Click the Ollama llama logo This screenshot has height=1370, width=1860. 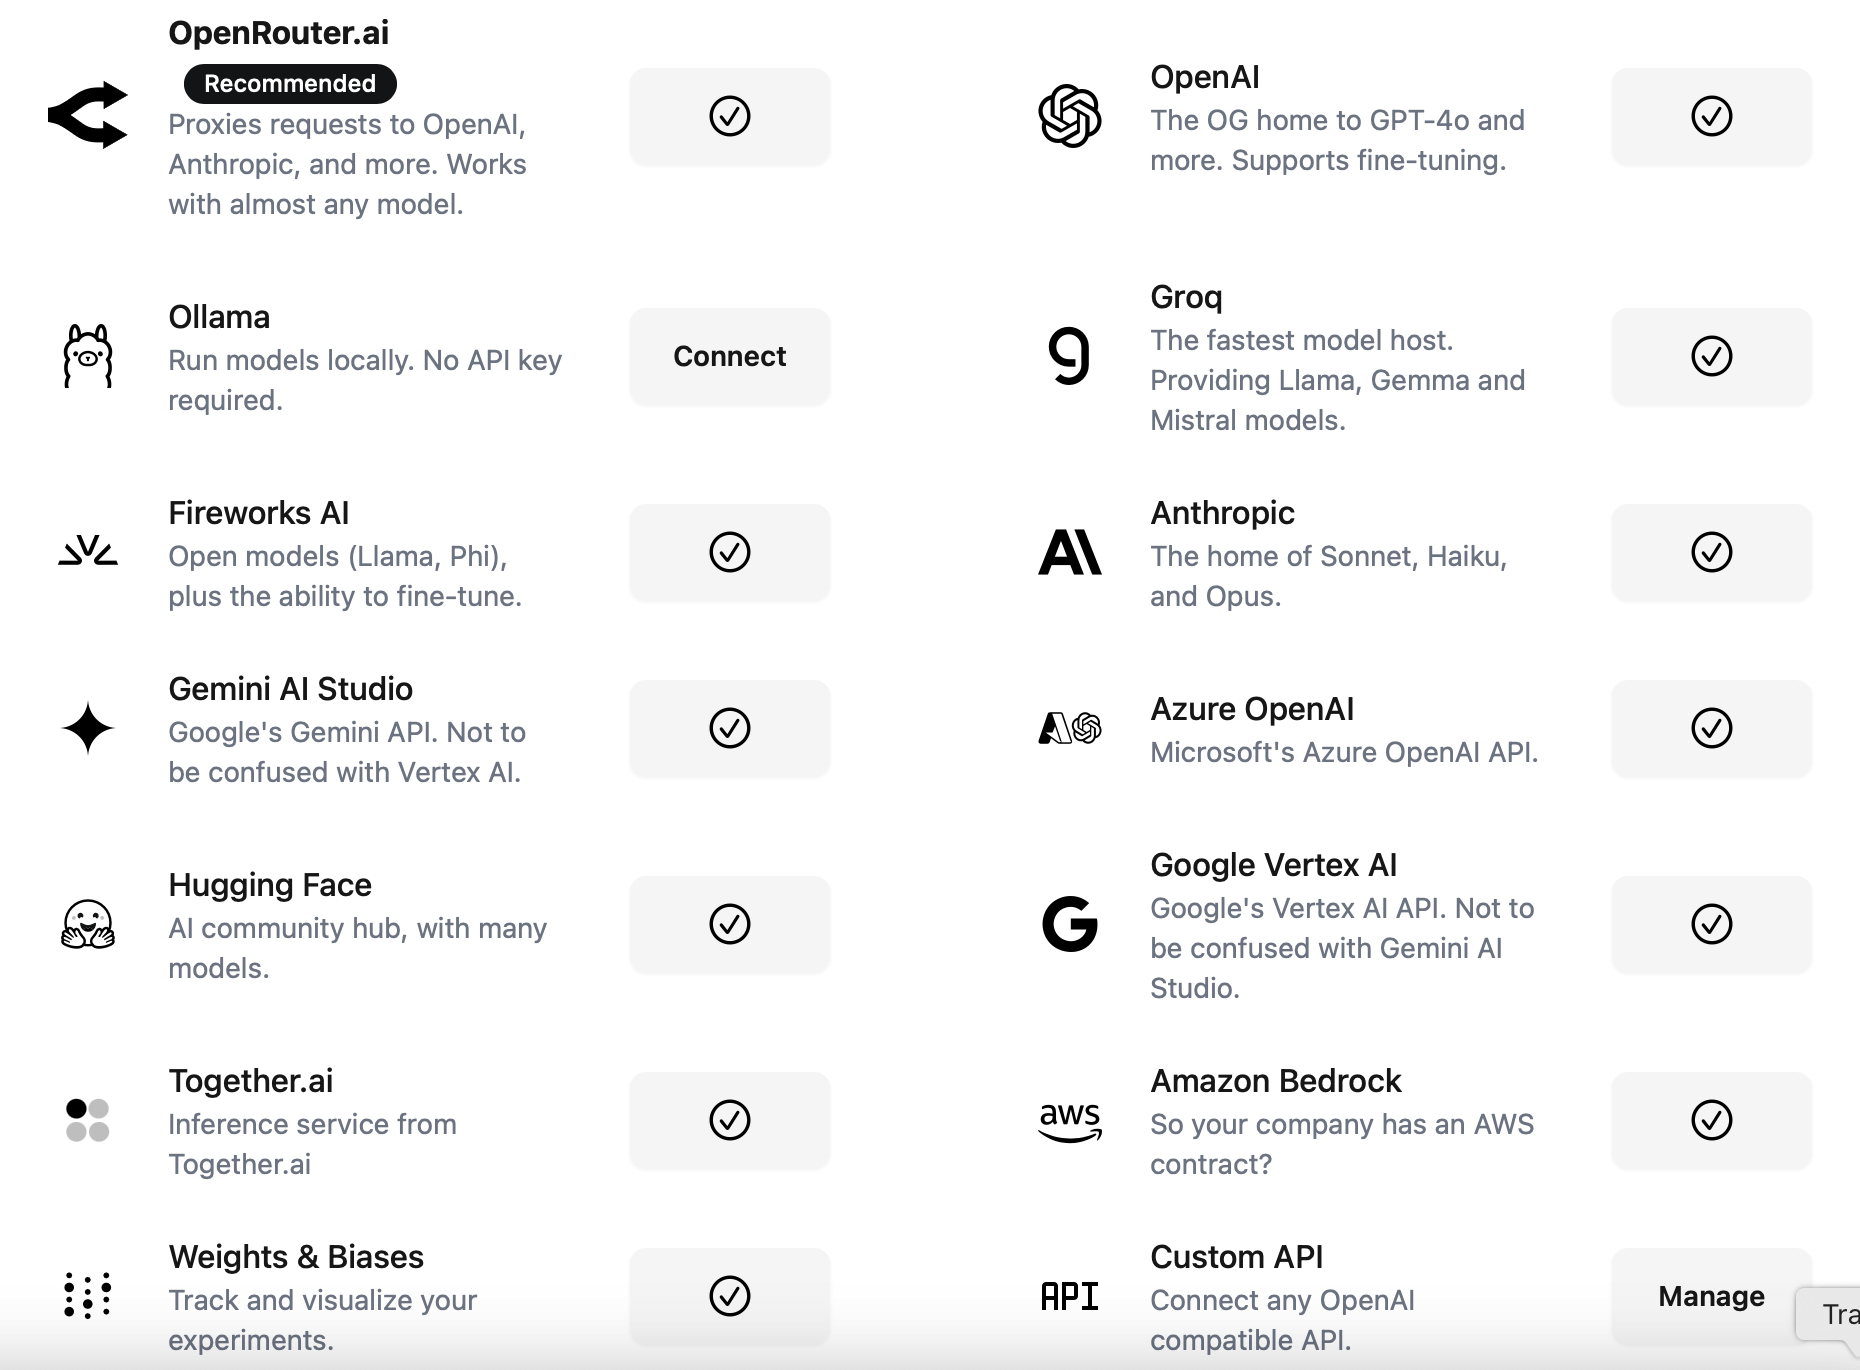[x=88, y=356]
